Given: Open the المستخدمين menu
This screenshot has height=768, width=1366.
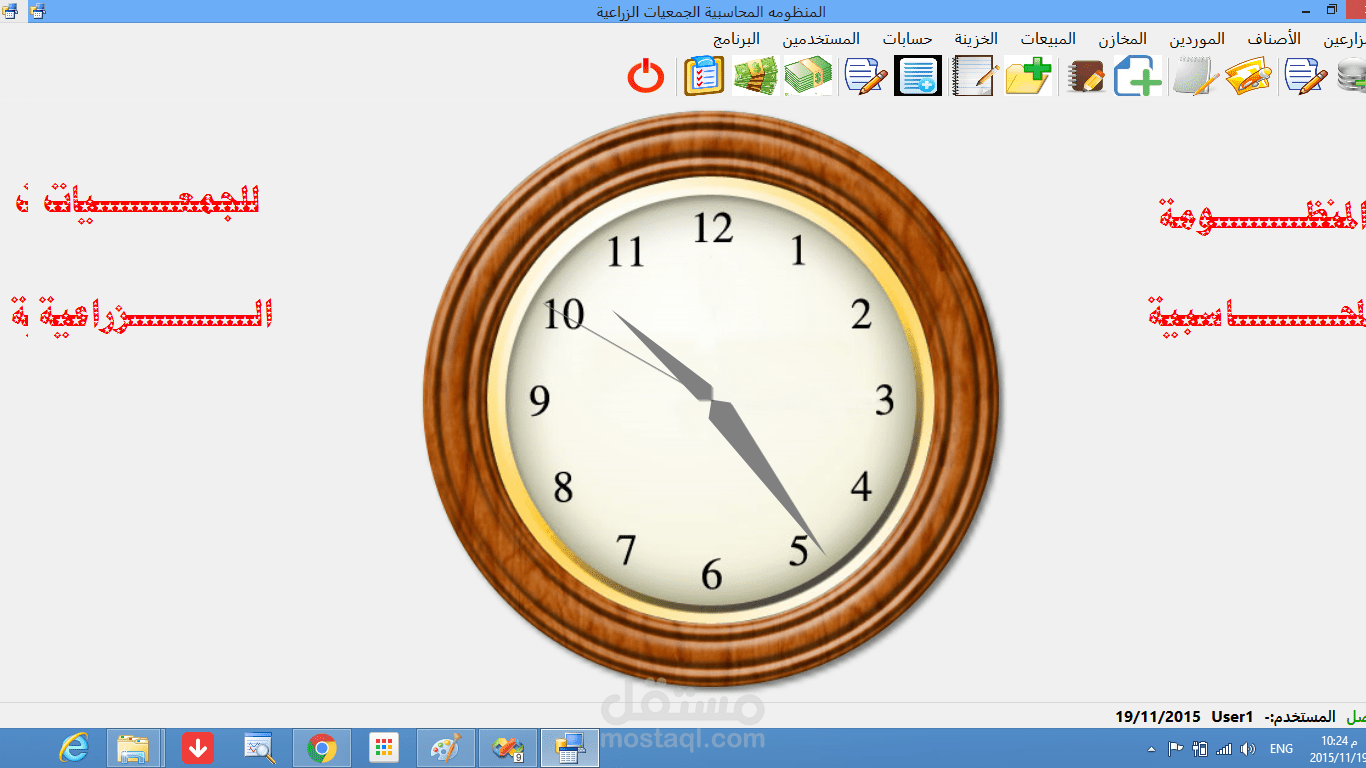Looking at the screenshot, I should point(821,39).
